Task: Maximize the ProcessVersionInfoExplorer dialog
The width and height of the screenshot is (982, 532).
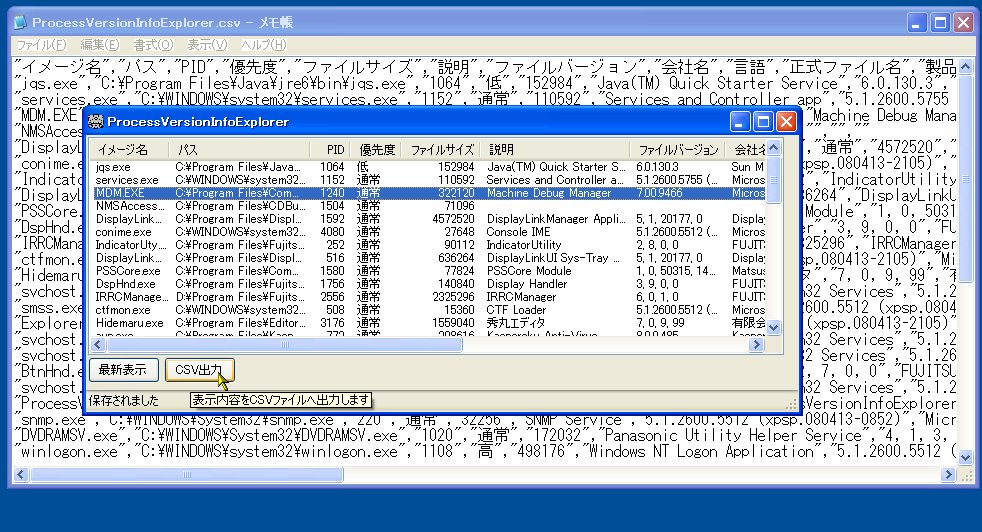Action: coord(763,122)
